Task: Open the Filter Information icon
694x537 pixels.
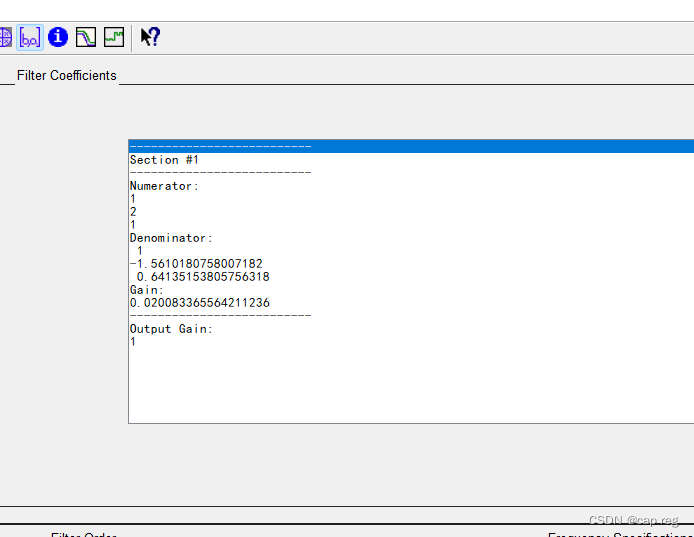Action: pyautogui.click(x=58, y=37)
